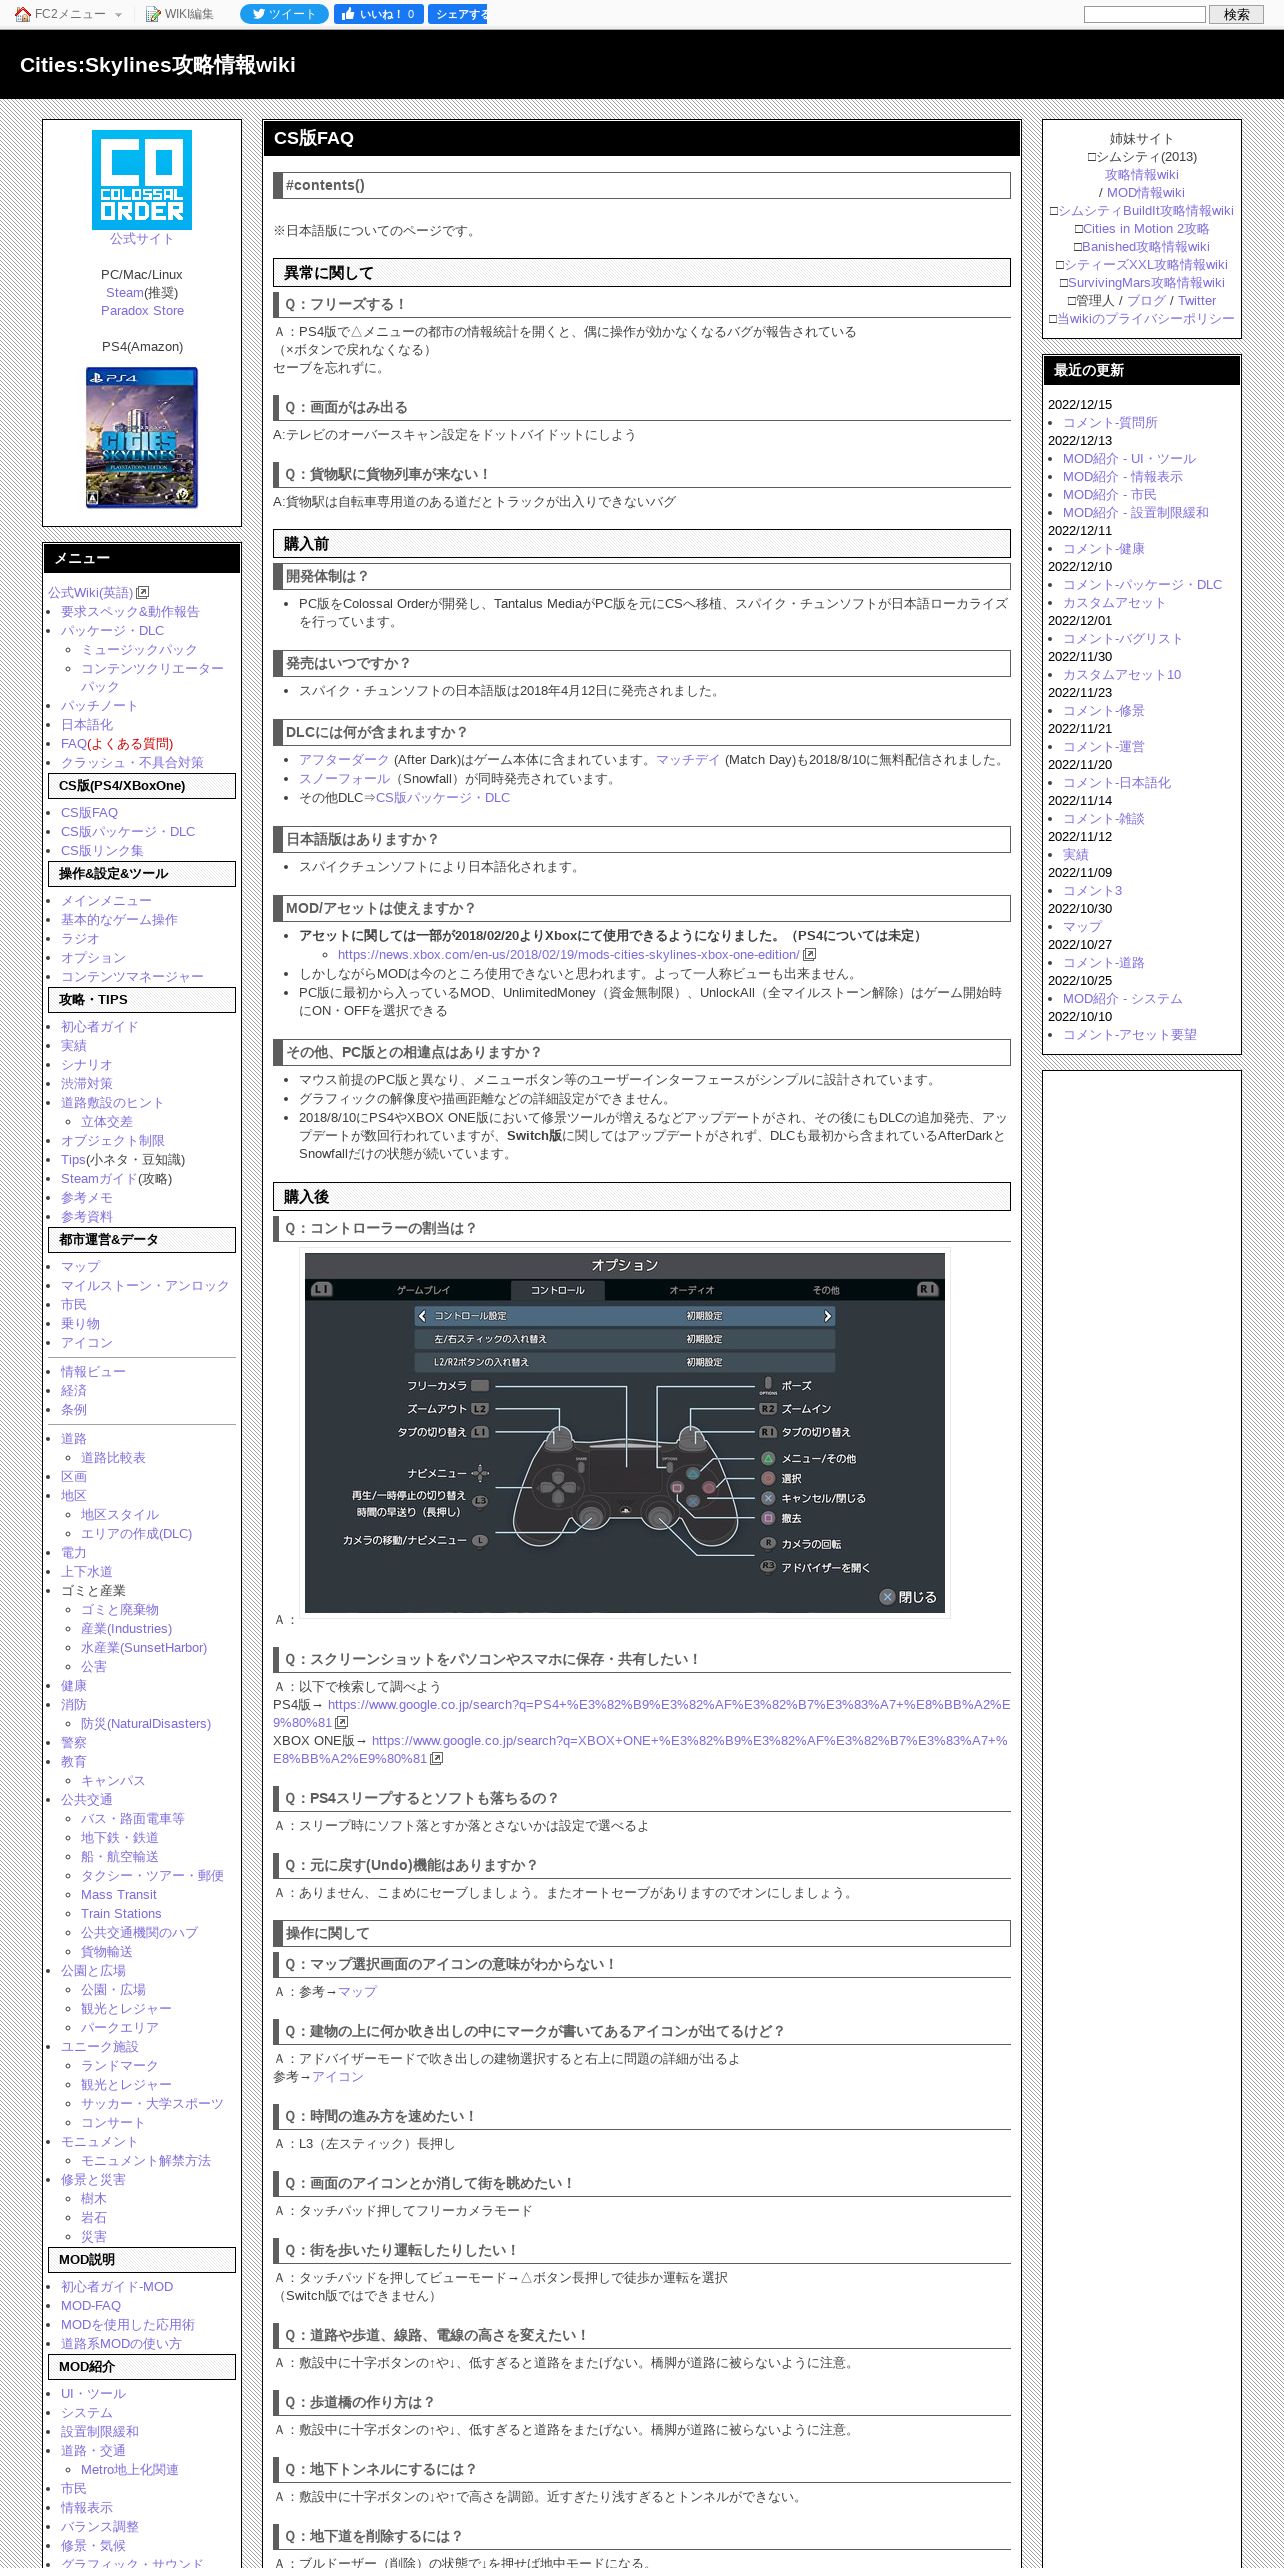Open 要求スペック&動作報告 in menu

(130, 611)
